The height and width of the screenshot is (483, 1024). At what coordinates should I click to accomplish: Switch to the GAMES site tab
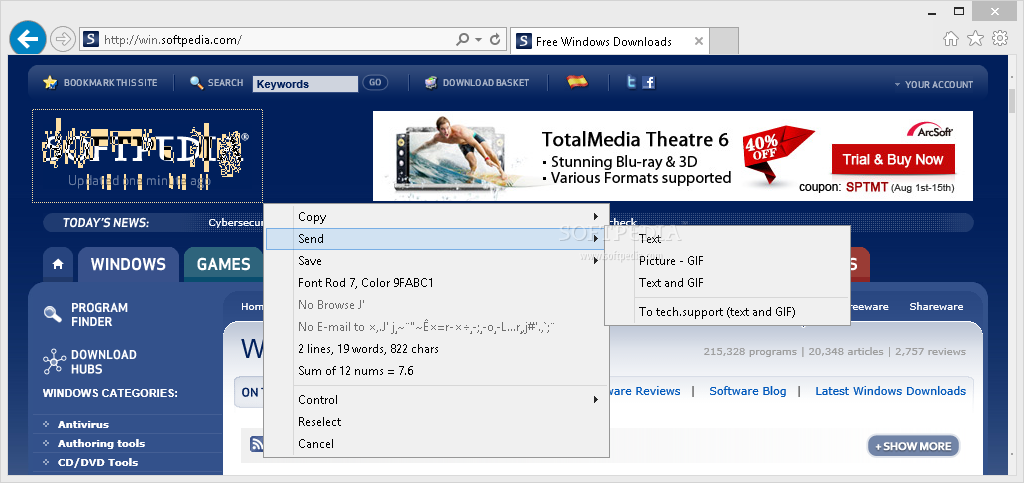[x=223, y=264]
